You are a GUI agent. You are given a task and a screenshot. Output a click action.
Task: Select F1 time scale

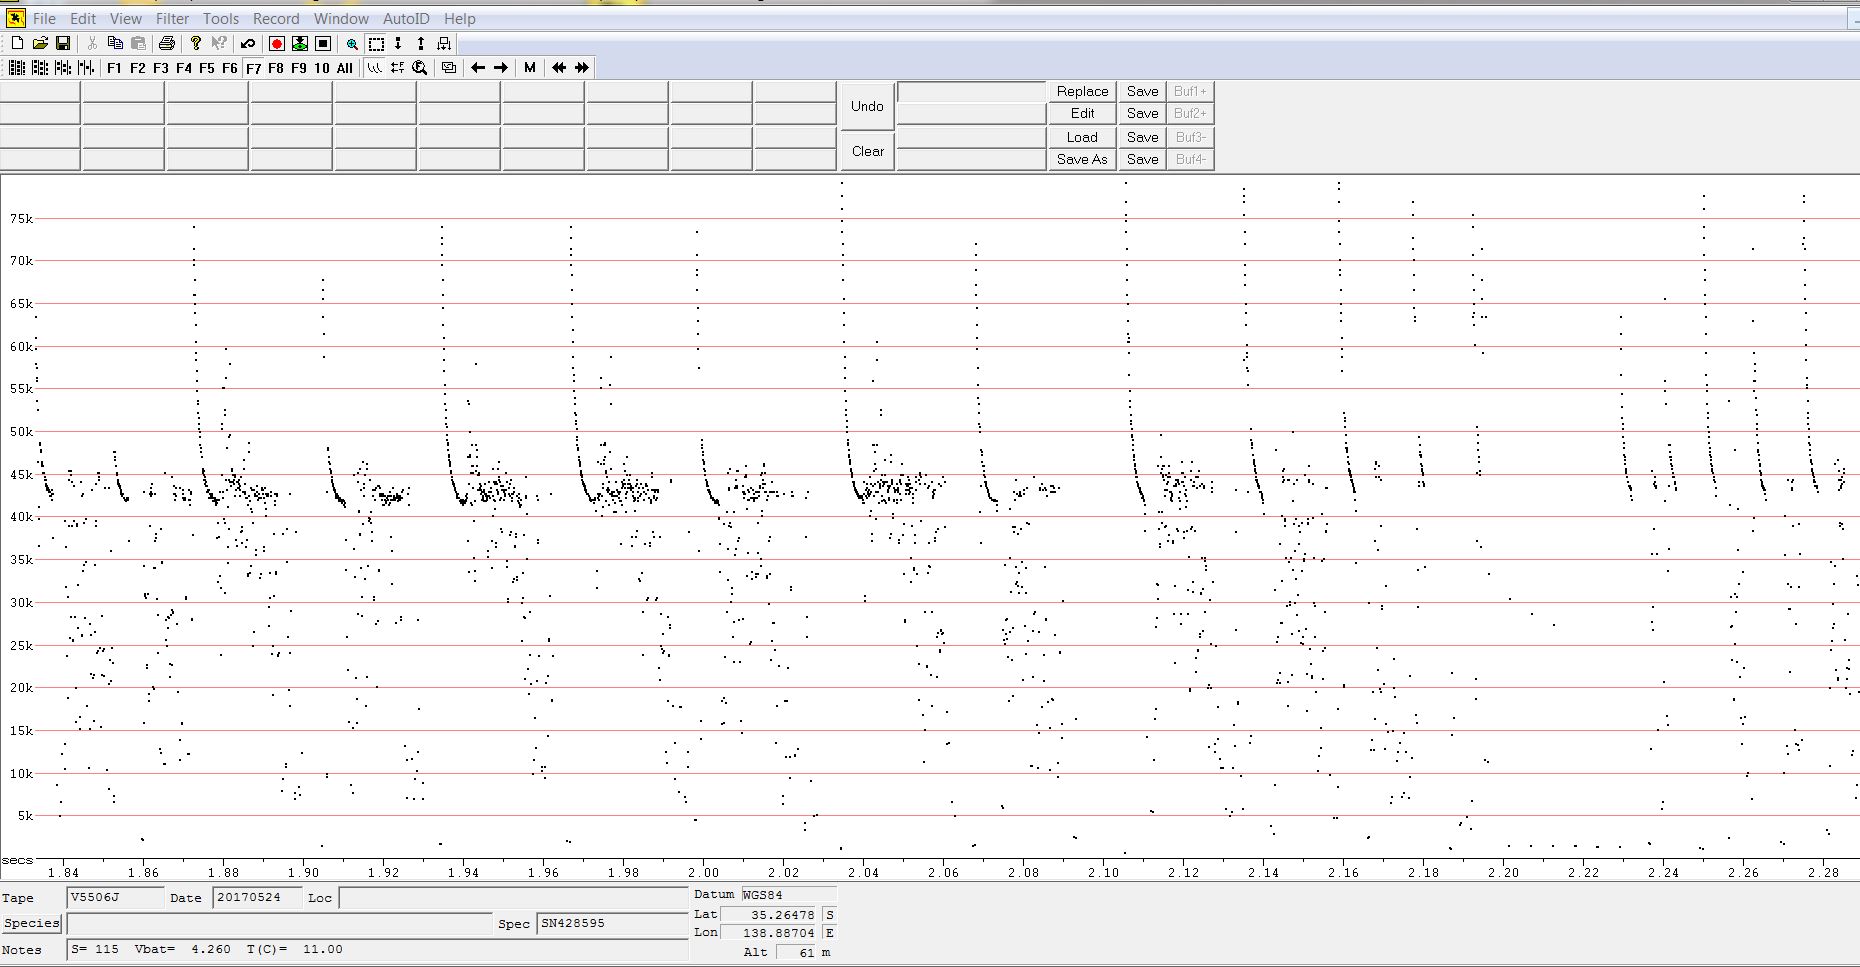[x=114, y=68]
